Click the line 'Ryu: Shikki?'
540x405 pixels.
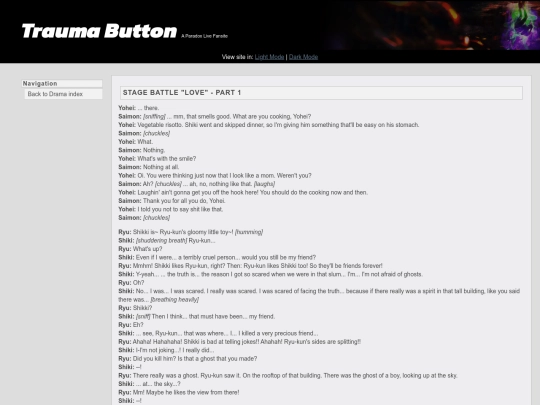(135, 308)
